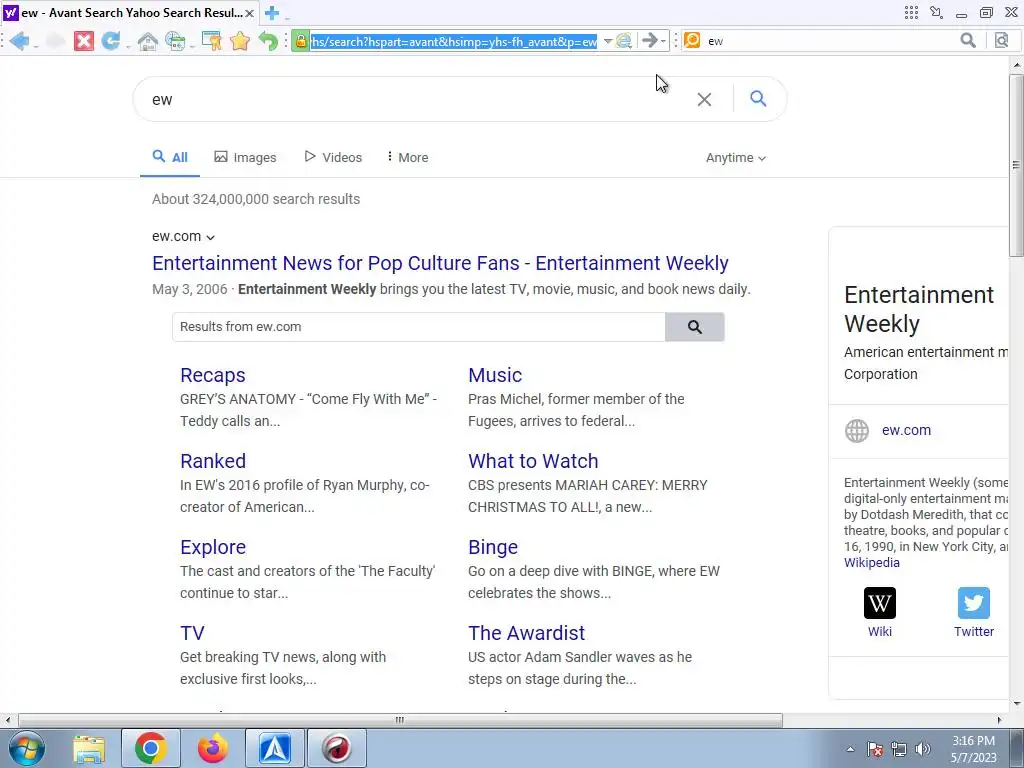Open dropdown arrow beside new tab button
This screenshot has height=768, width=1024.
(287, 16)
